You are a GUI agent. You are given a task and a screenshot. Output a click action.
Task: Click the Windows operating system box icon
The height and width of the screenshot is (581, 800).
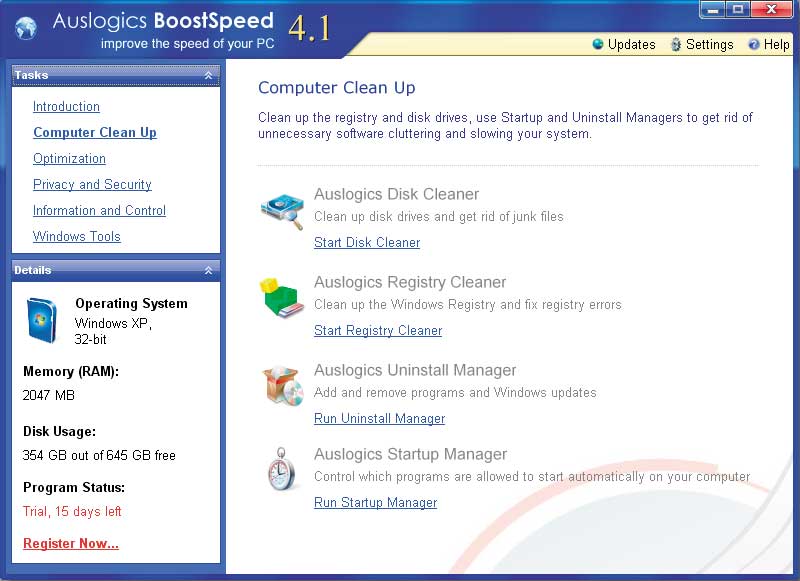41,320
